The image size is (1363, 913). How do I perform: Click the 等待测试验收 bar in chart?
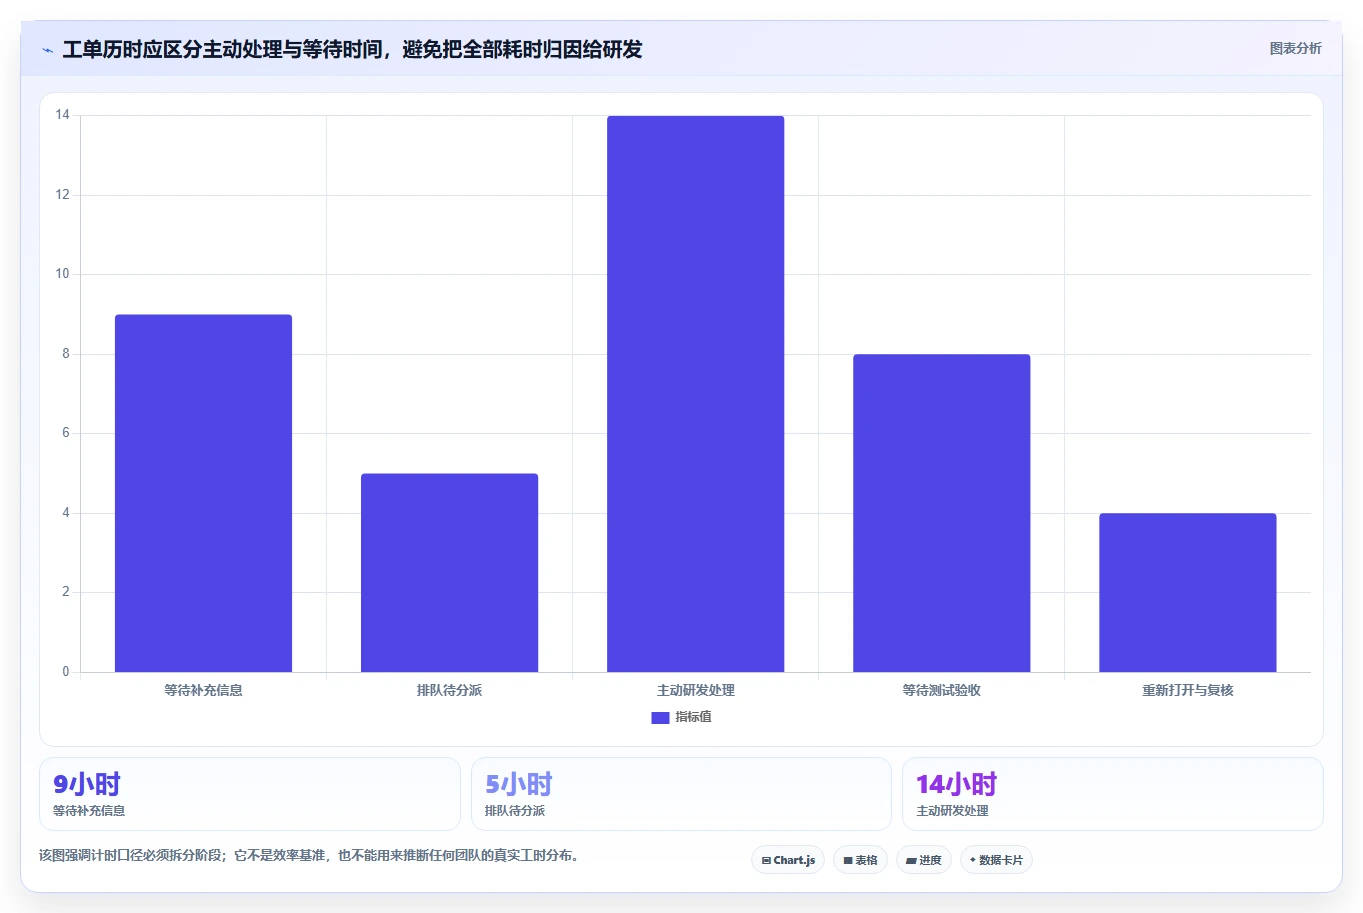click(941, 513)
